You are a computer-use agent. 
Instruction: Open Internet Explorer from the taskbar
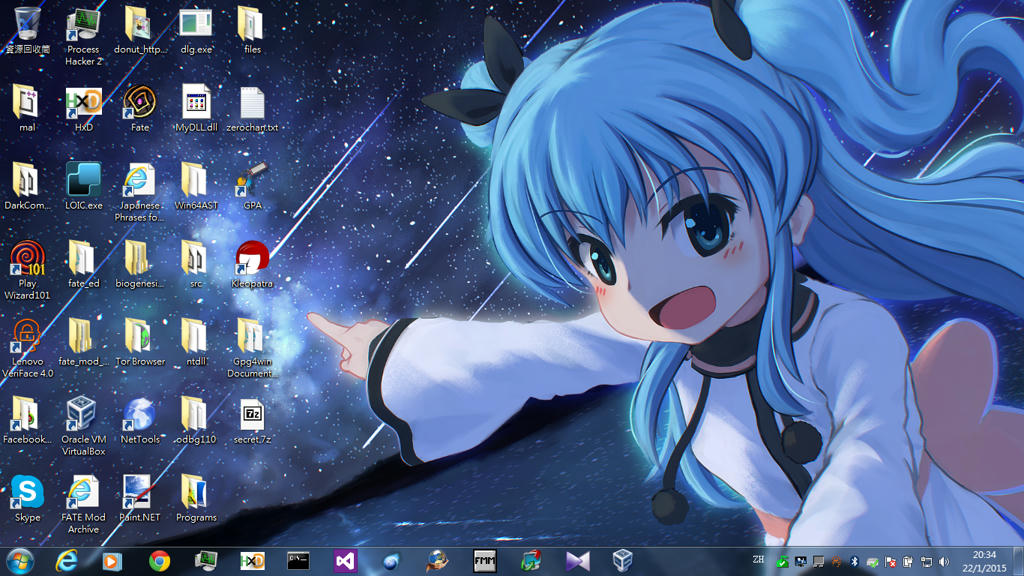coord(67,561)
